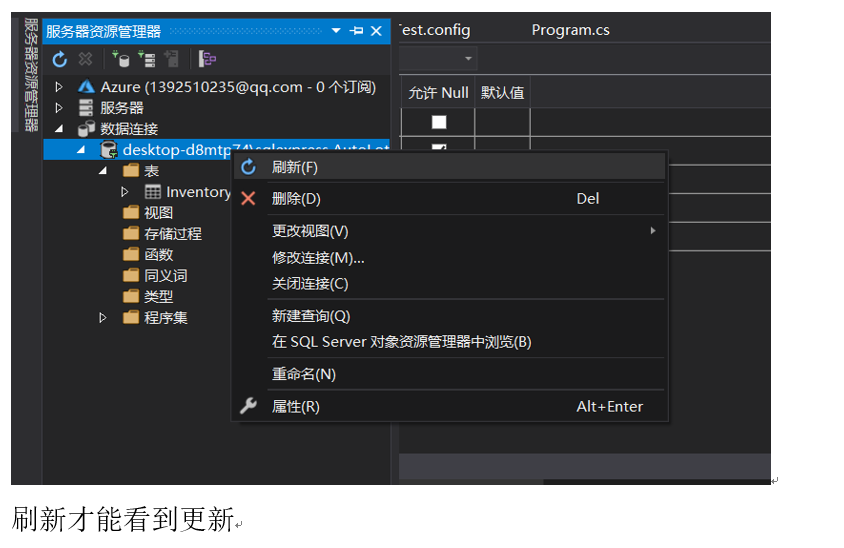Viewport: 844px width, 548px height.
Task: Click the 默认值 column header
Action: point(502,93)
